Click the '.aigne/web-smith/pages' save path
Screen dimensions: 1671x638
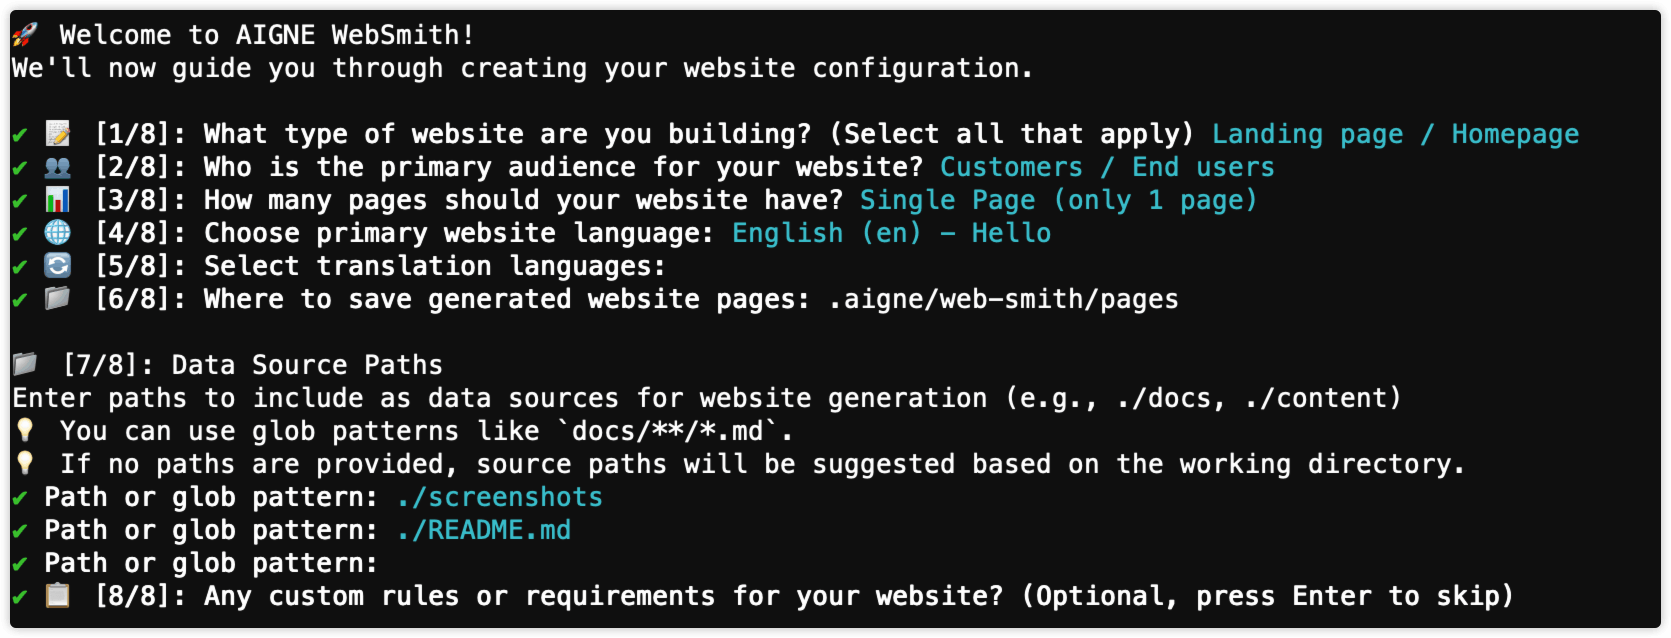point(1003,299)
